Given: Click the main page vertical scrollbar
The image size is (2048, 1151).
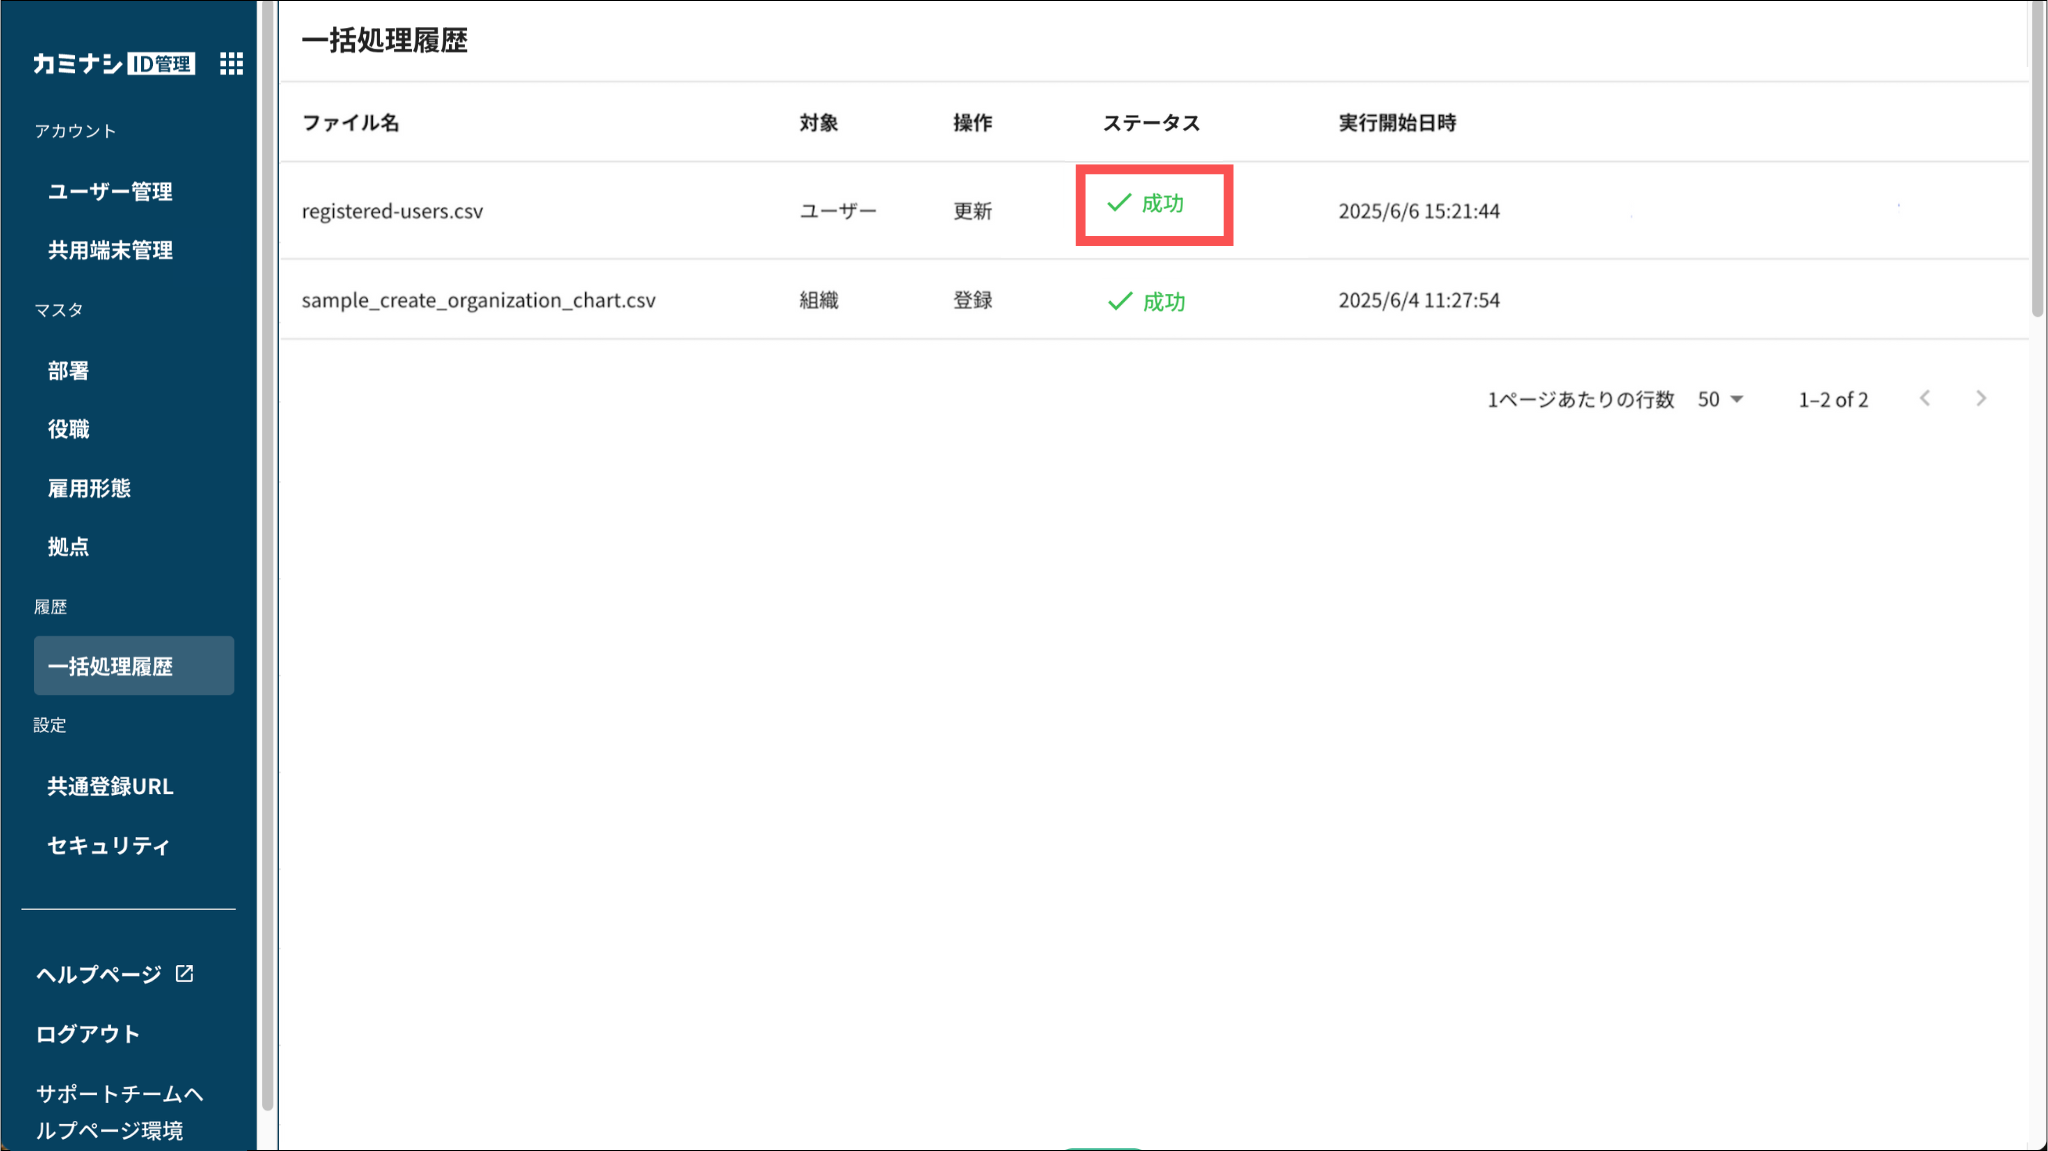Looking at the screenshot, I should pos(2037,160).
